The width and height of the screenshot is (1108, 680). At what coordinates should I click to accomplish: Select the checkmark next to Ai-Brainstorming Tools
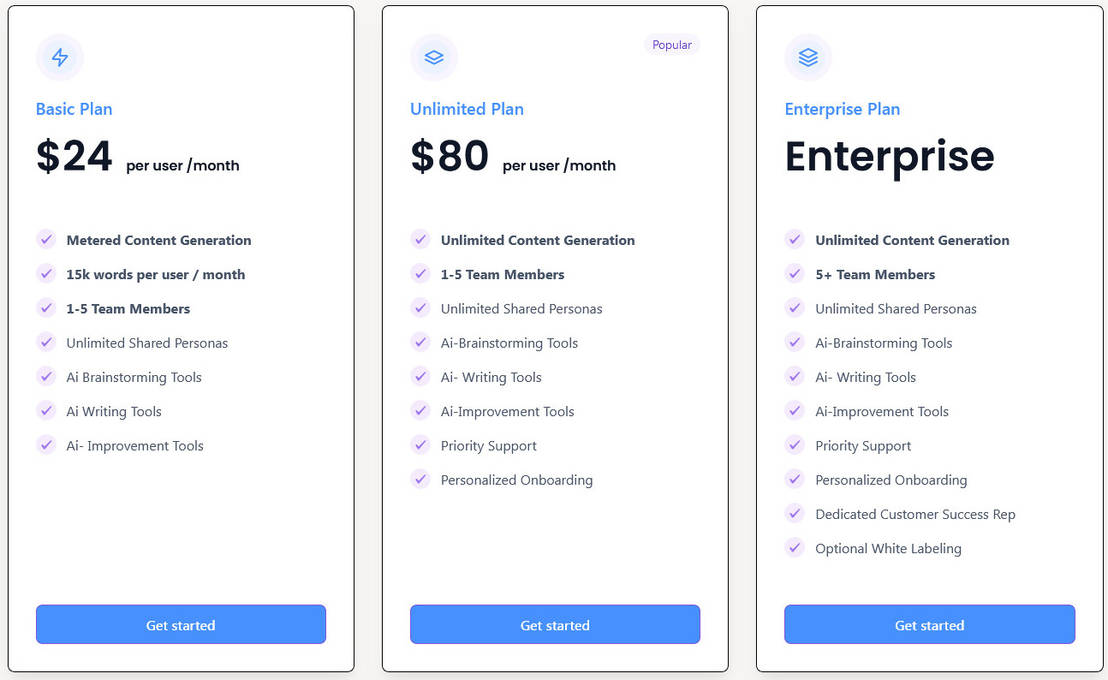[x=420, y=343]
